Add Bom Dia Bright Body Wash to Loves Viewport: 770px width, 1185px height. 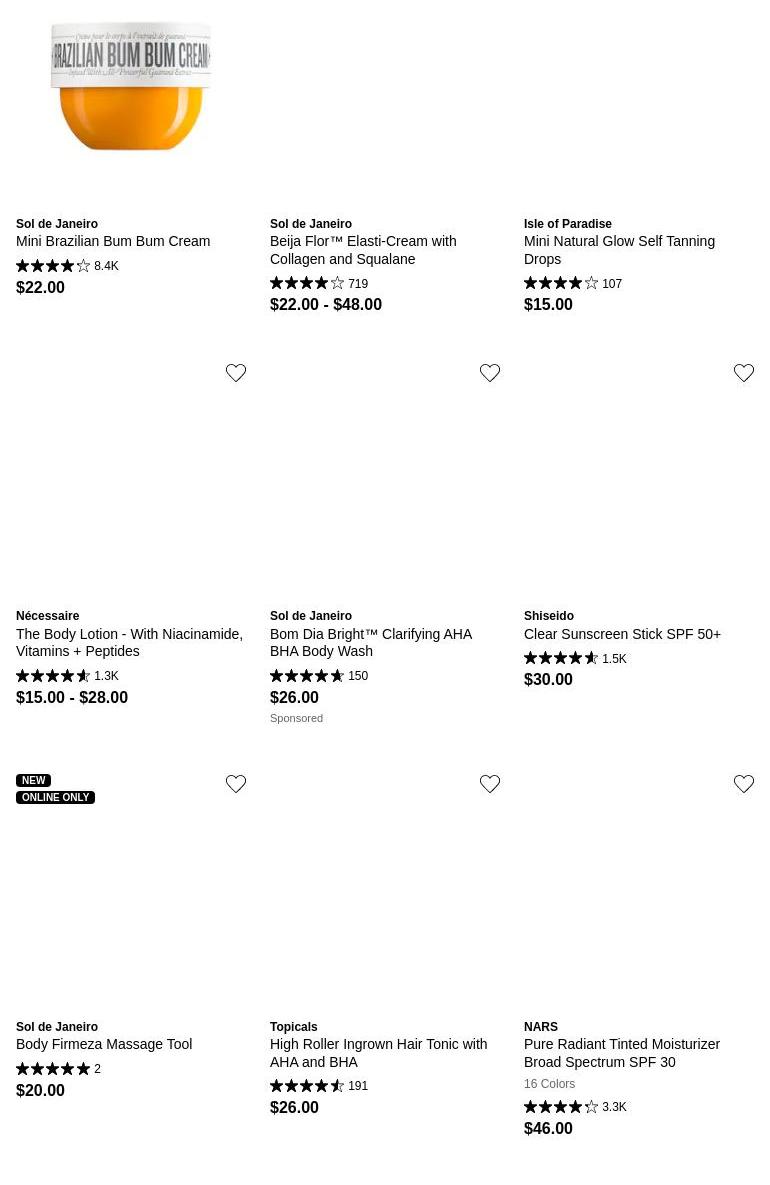(490, 373)
